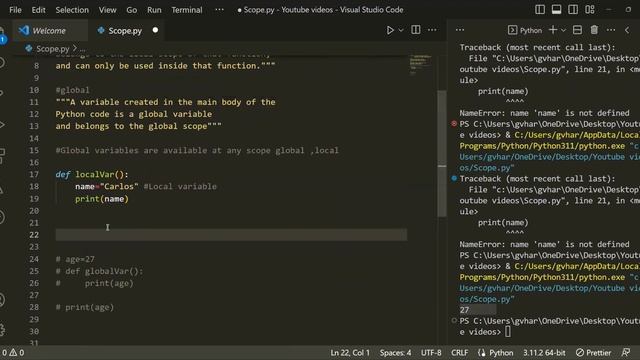Screen dimensions: 640x360
Task: Open the Selection menu
Action: (x=72, y=10)
